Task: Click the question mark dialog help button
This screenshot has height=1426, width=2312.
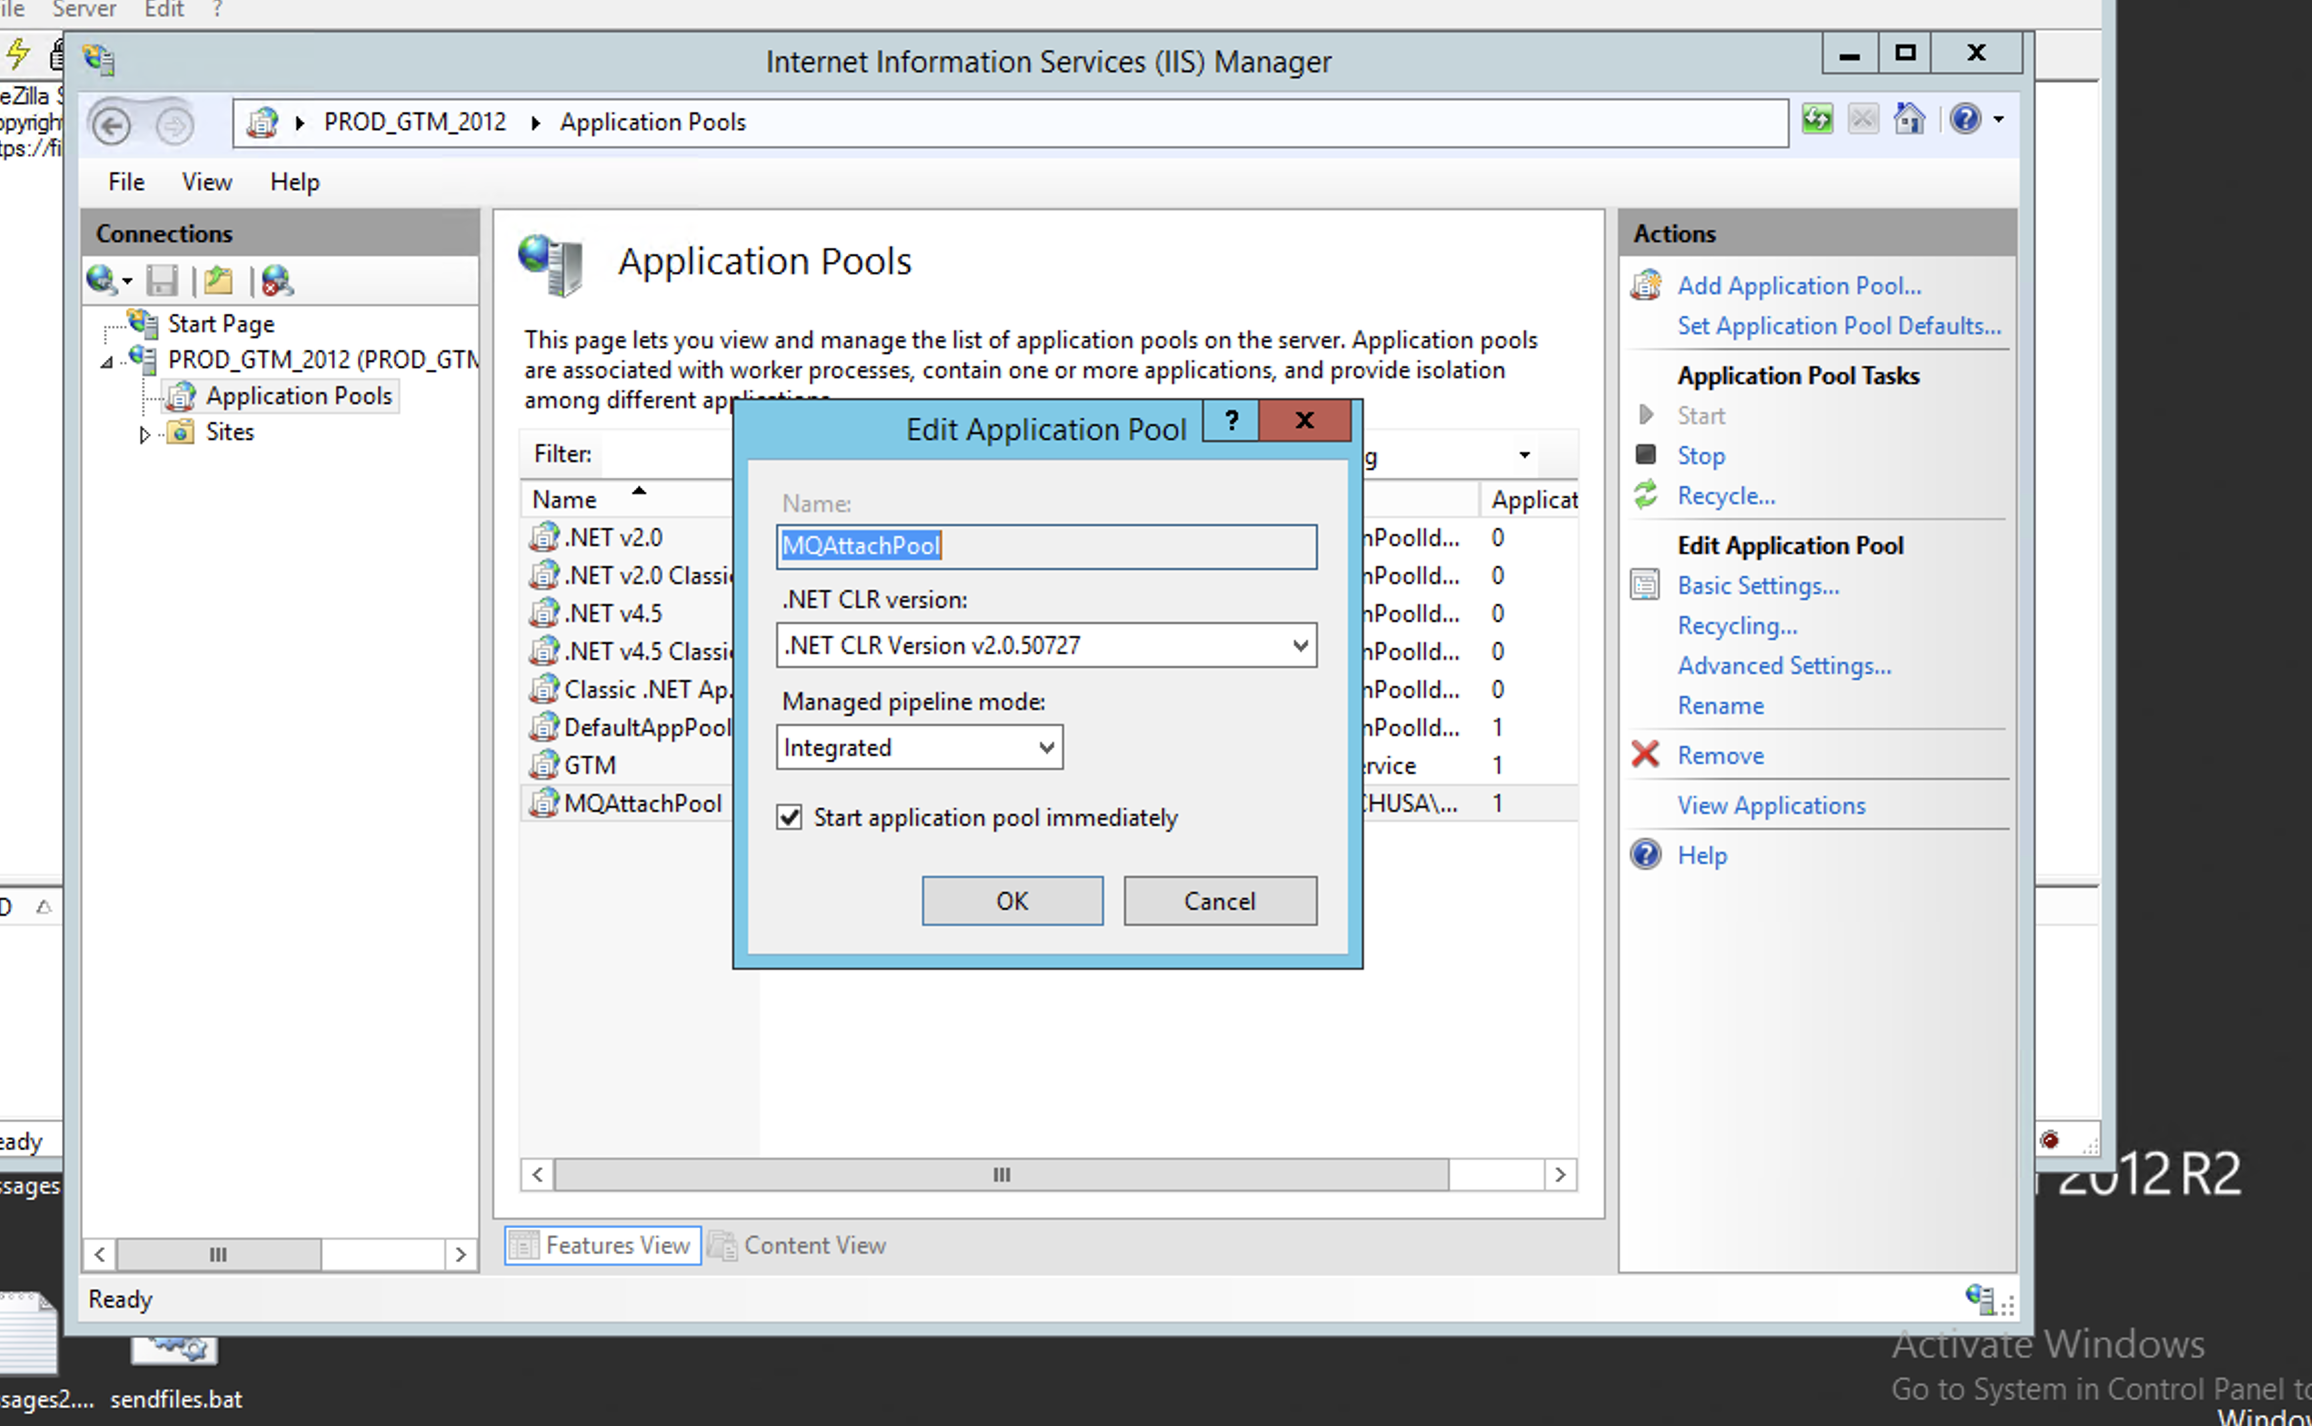Action: (x=1231, y=421)
